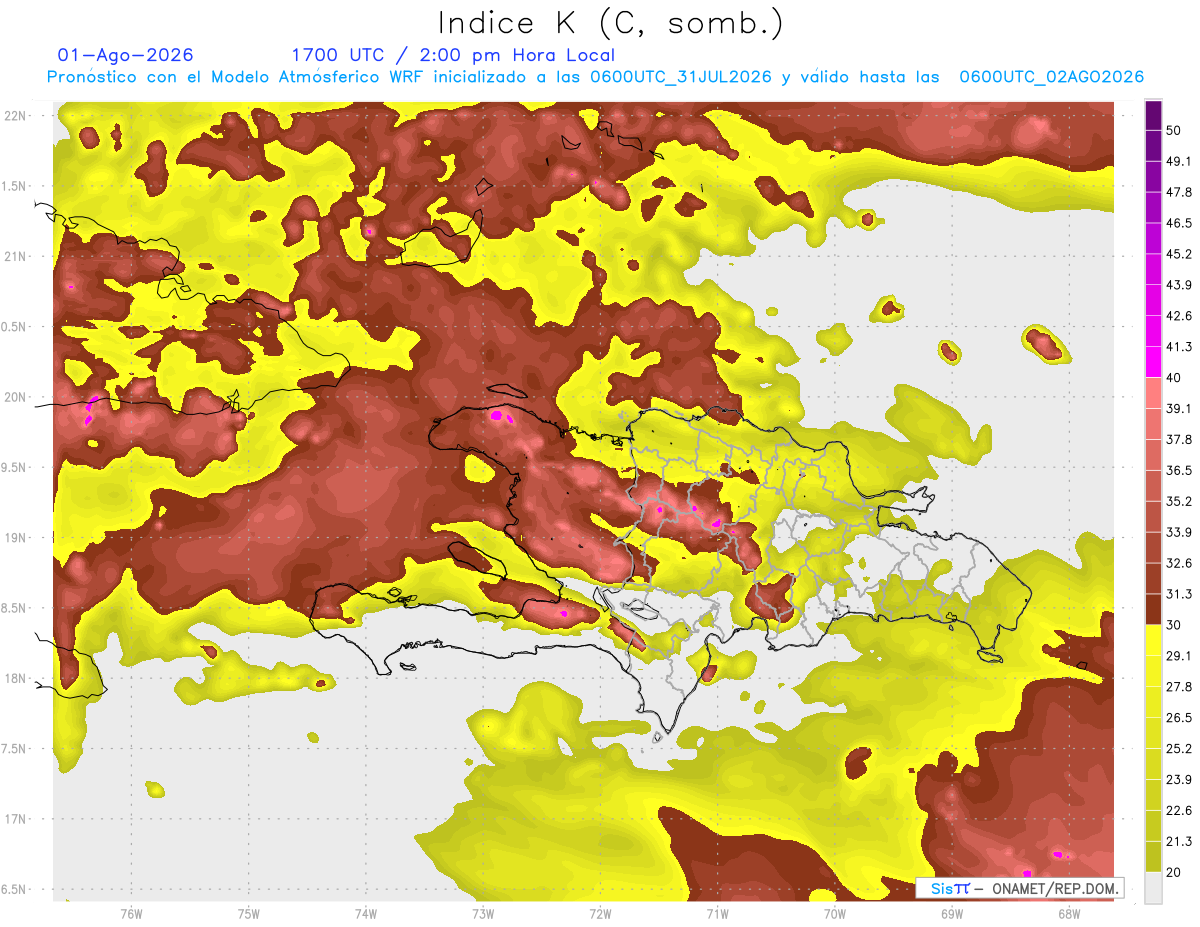This screenshot has width=1200, height=927.
Task: Click the longitude label "76W"
Action: coord(131,913)
